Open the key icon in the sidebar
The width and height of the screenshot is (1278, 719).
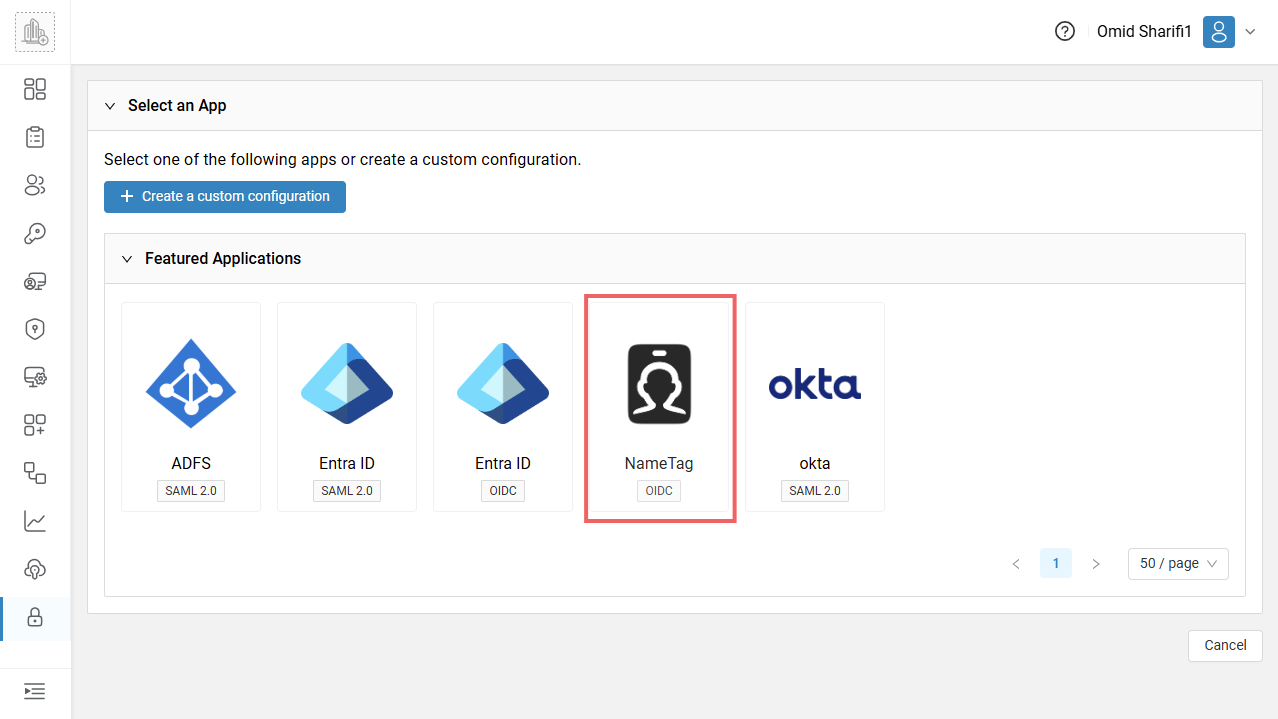tap(35, 233)
